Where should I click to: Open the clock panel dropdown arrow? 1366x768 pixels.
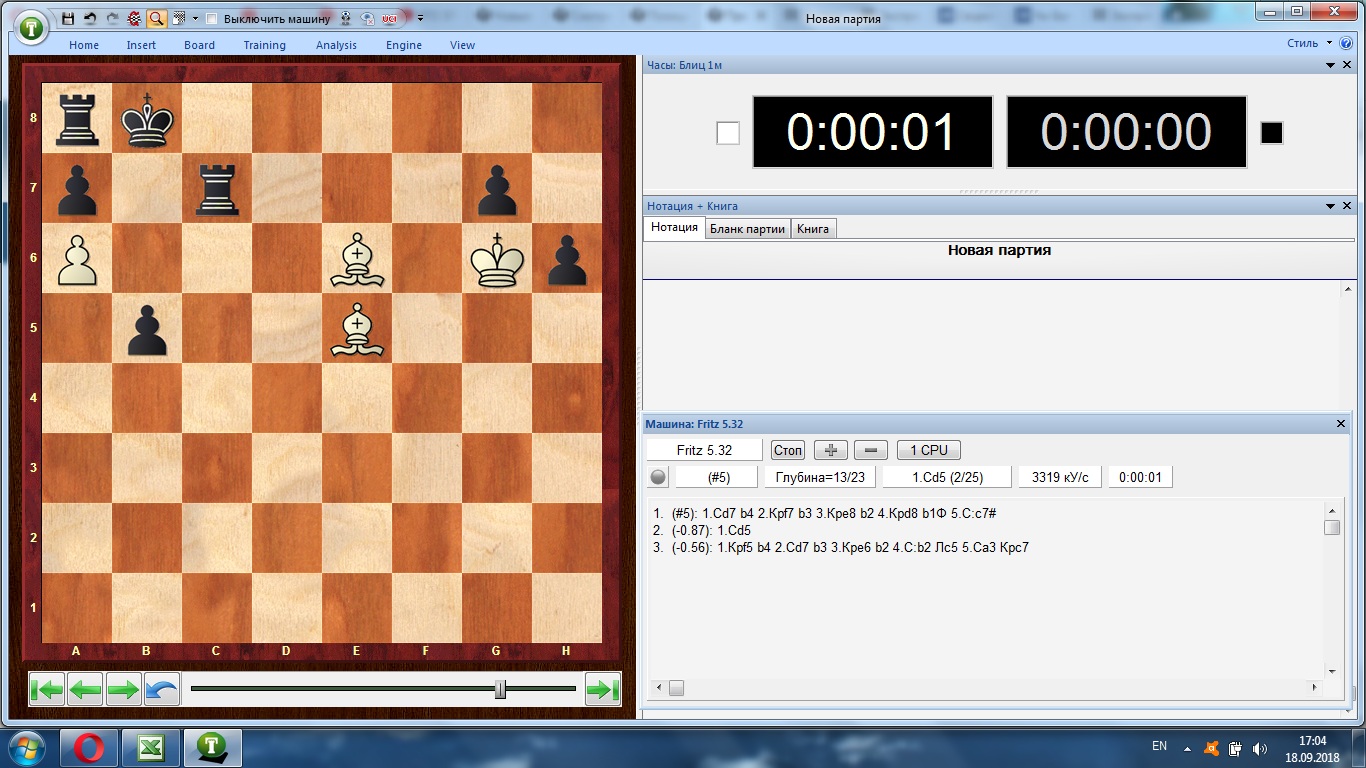[1331, 65]
